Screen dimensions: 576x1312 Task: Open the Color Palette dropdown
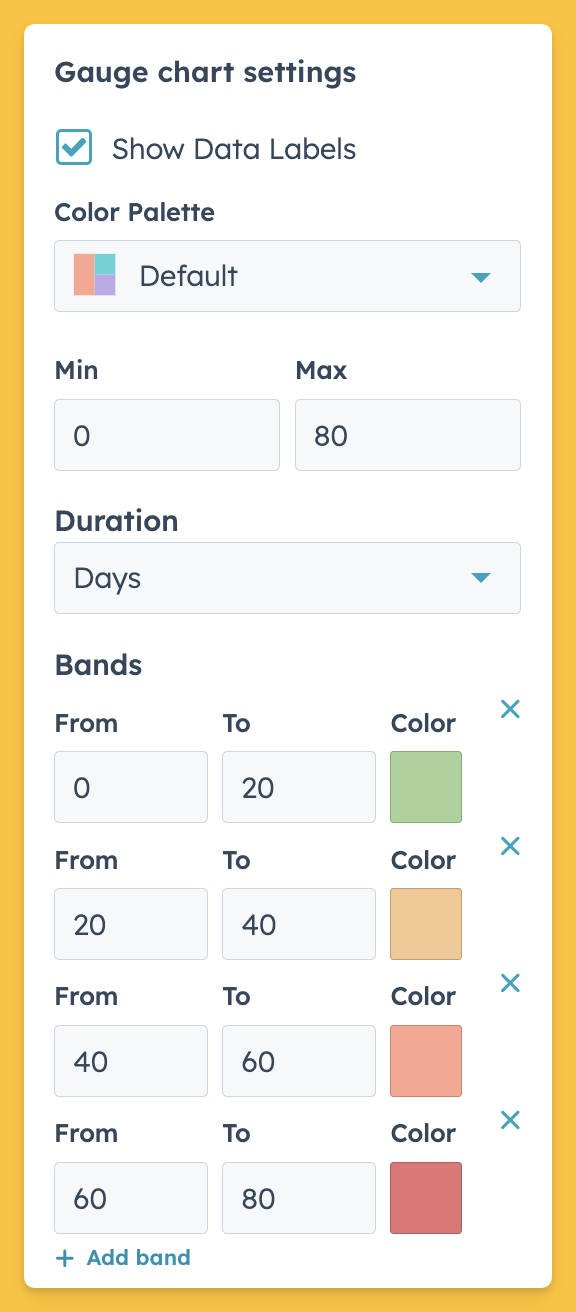click(287, 276)
